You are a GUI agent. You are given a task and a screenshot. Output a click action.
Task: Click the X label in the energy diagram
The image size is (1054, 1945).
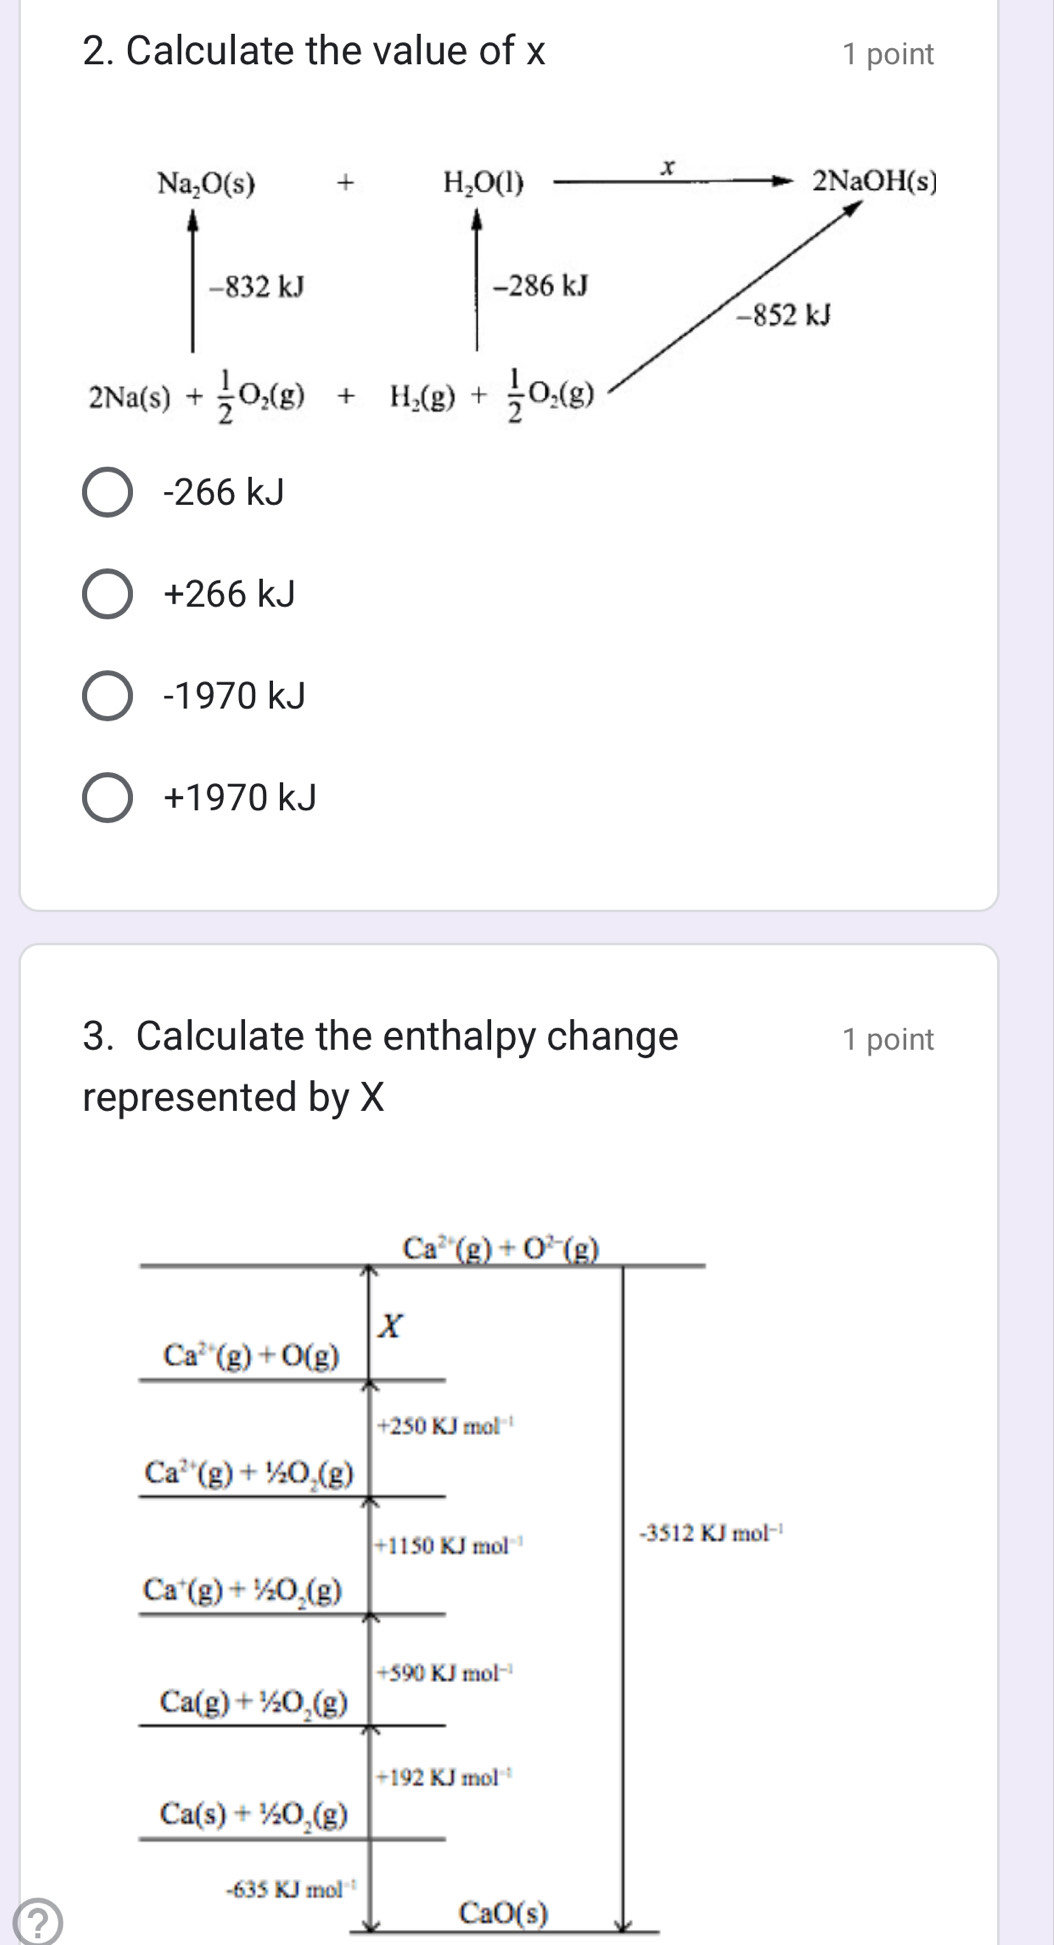point(391,1327)
